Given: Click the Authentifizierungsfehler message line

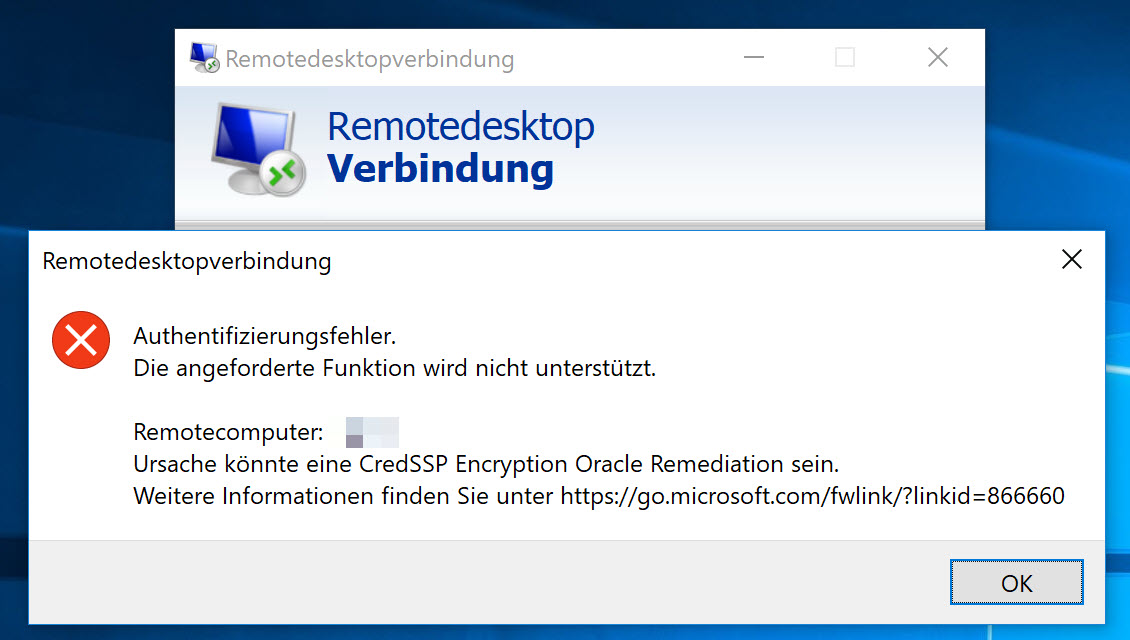Looking at the screenshot, I should point(264,336).
